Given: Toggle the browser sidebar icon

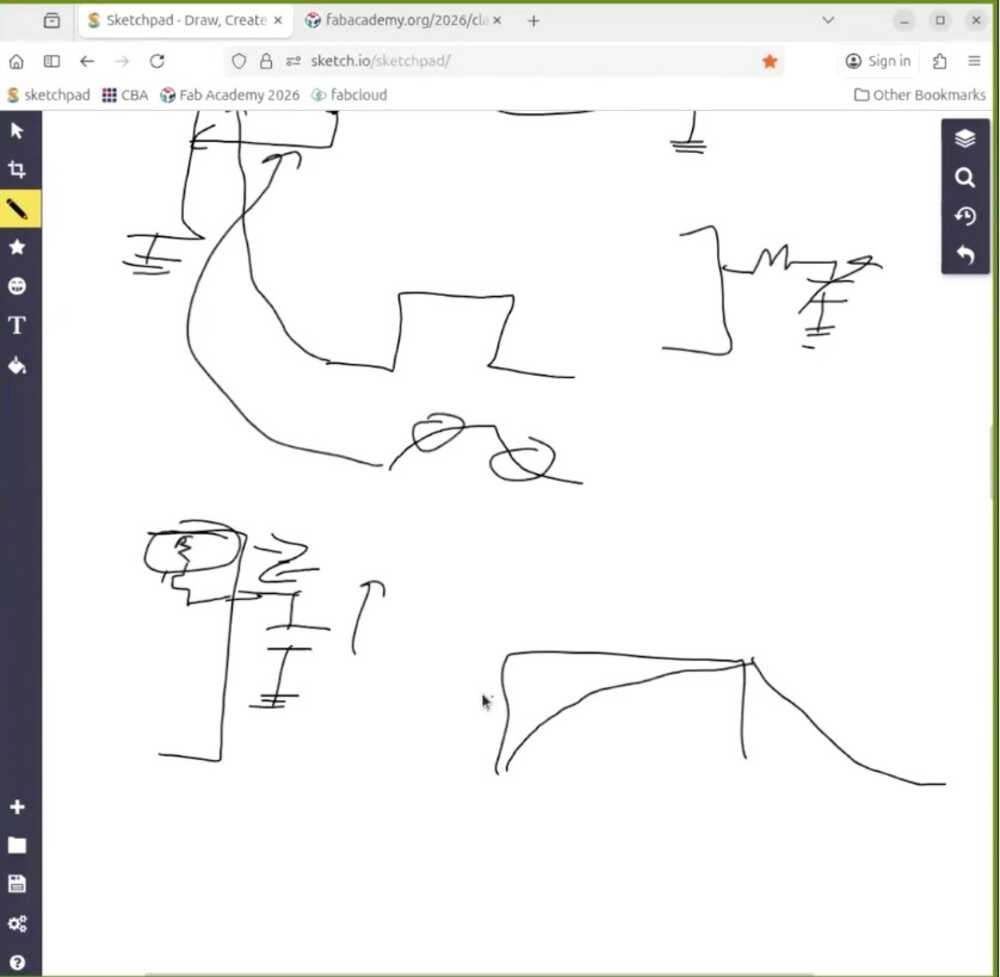Looking at the screenshot, I should [52, 61].
